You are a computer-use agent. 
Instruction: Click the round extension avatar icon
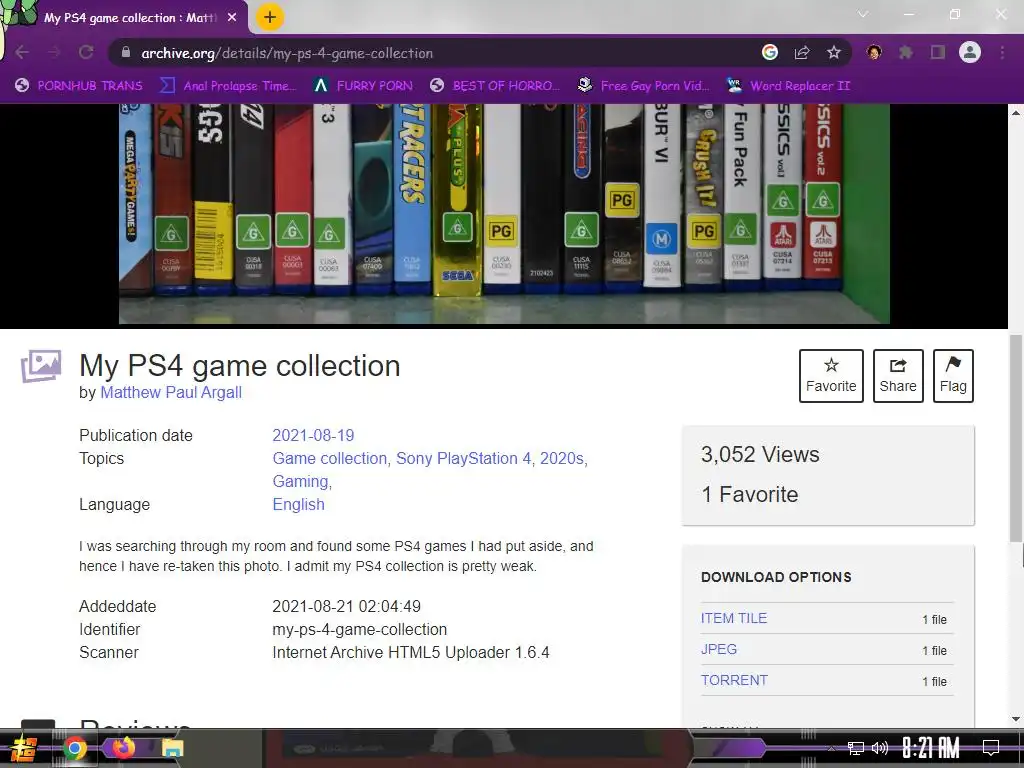874,52
